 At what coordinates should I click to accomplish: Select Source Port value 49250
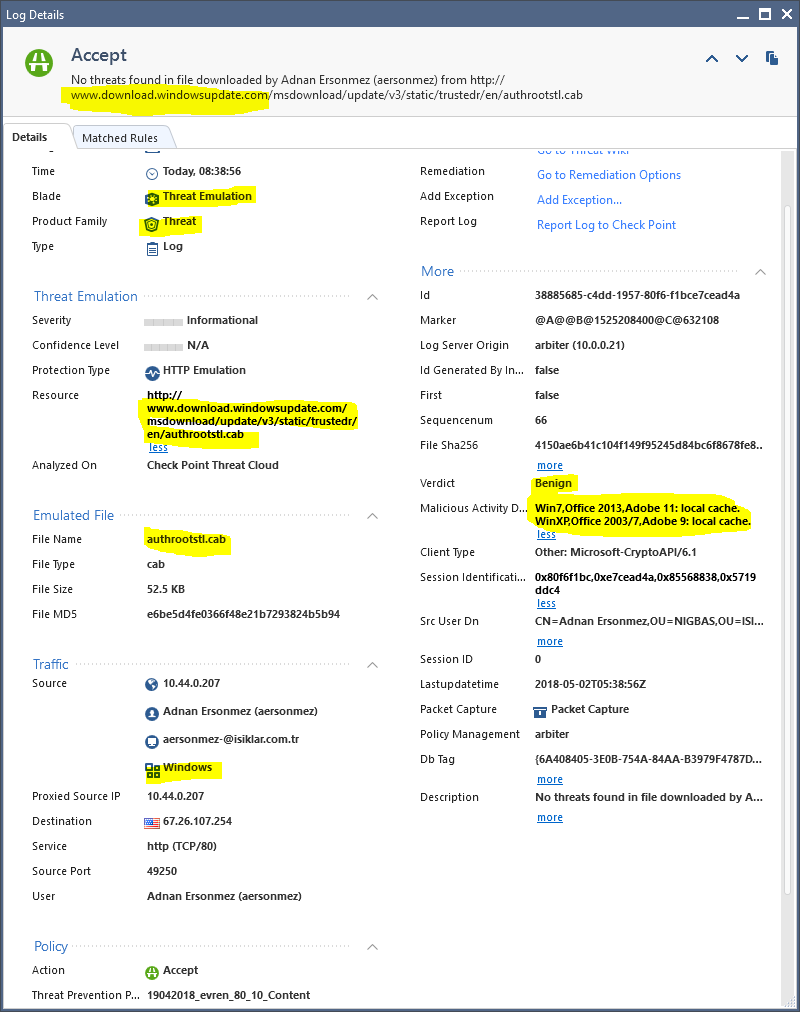(161, 871)
